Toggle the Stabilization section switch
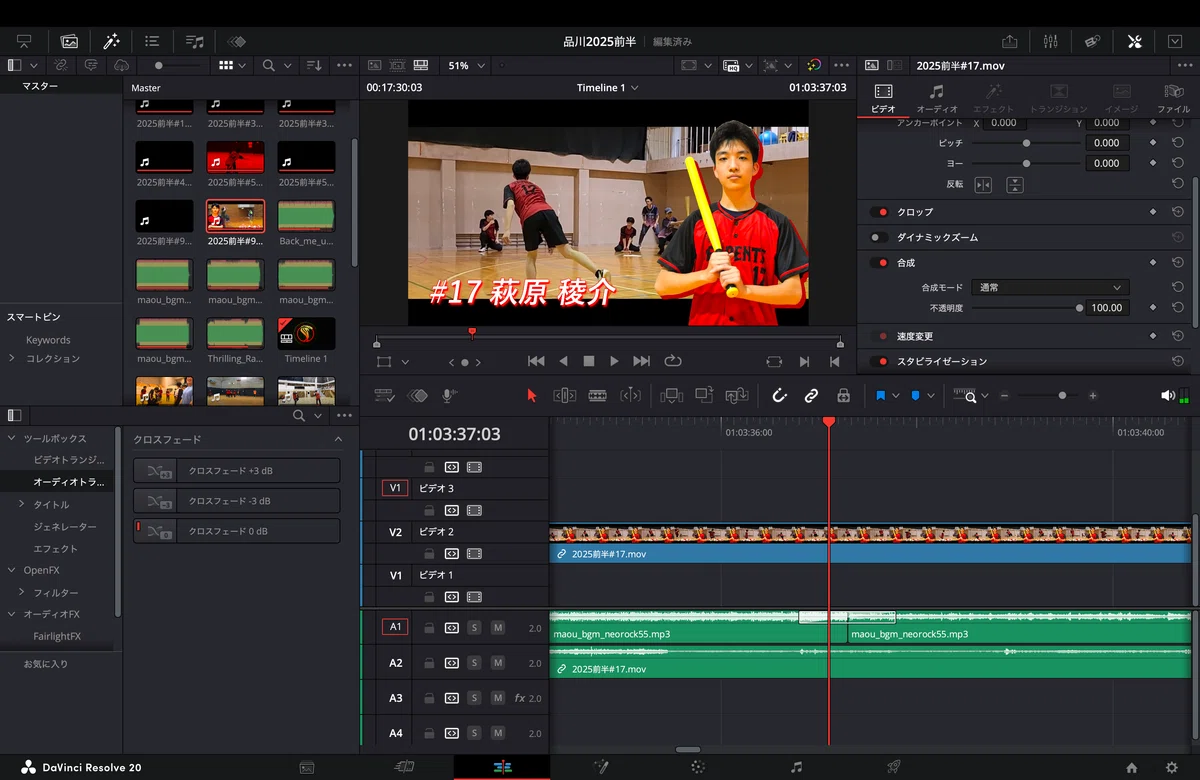The image size is (1200, 780). click(x=879, y=361)
